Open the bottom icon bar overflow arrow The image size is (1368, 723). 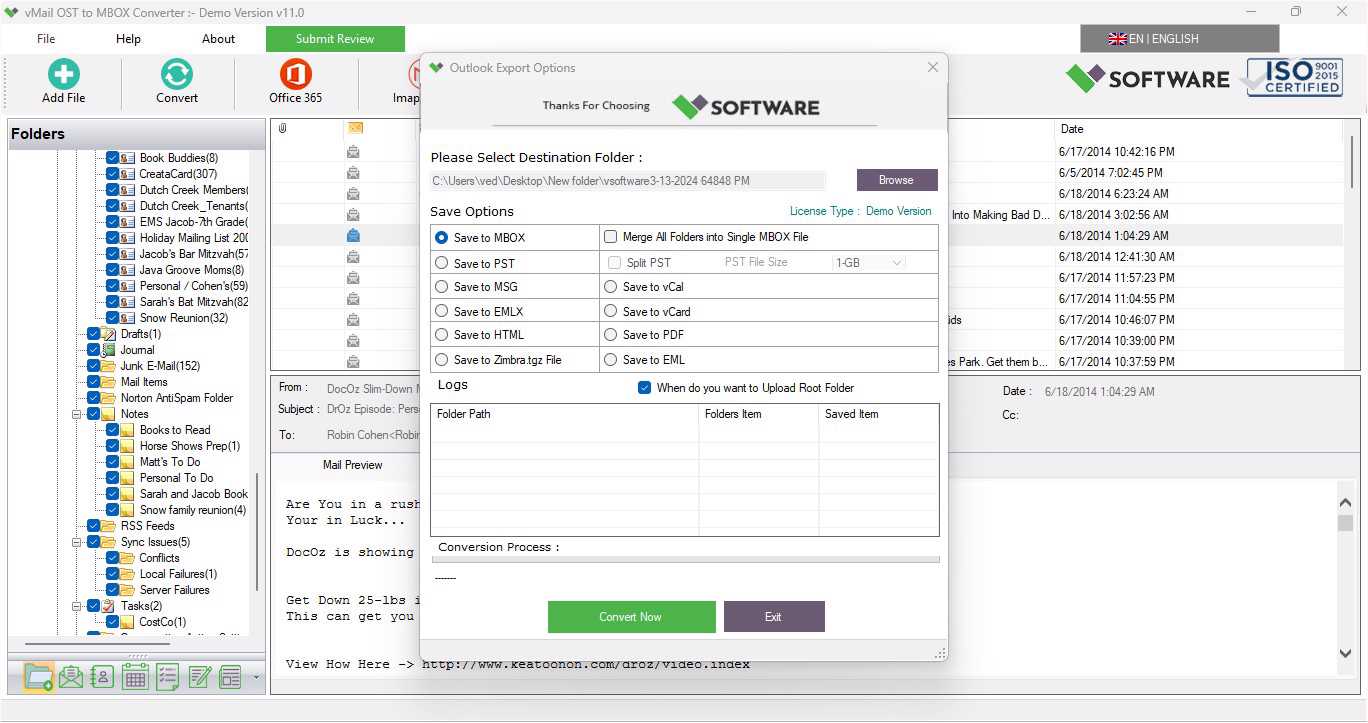tap(256, 678)
